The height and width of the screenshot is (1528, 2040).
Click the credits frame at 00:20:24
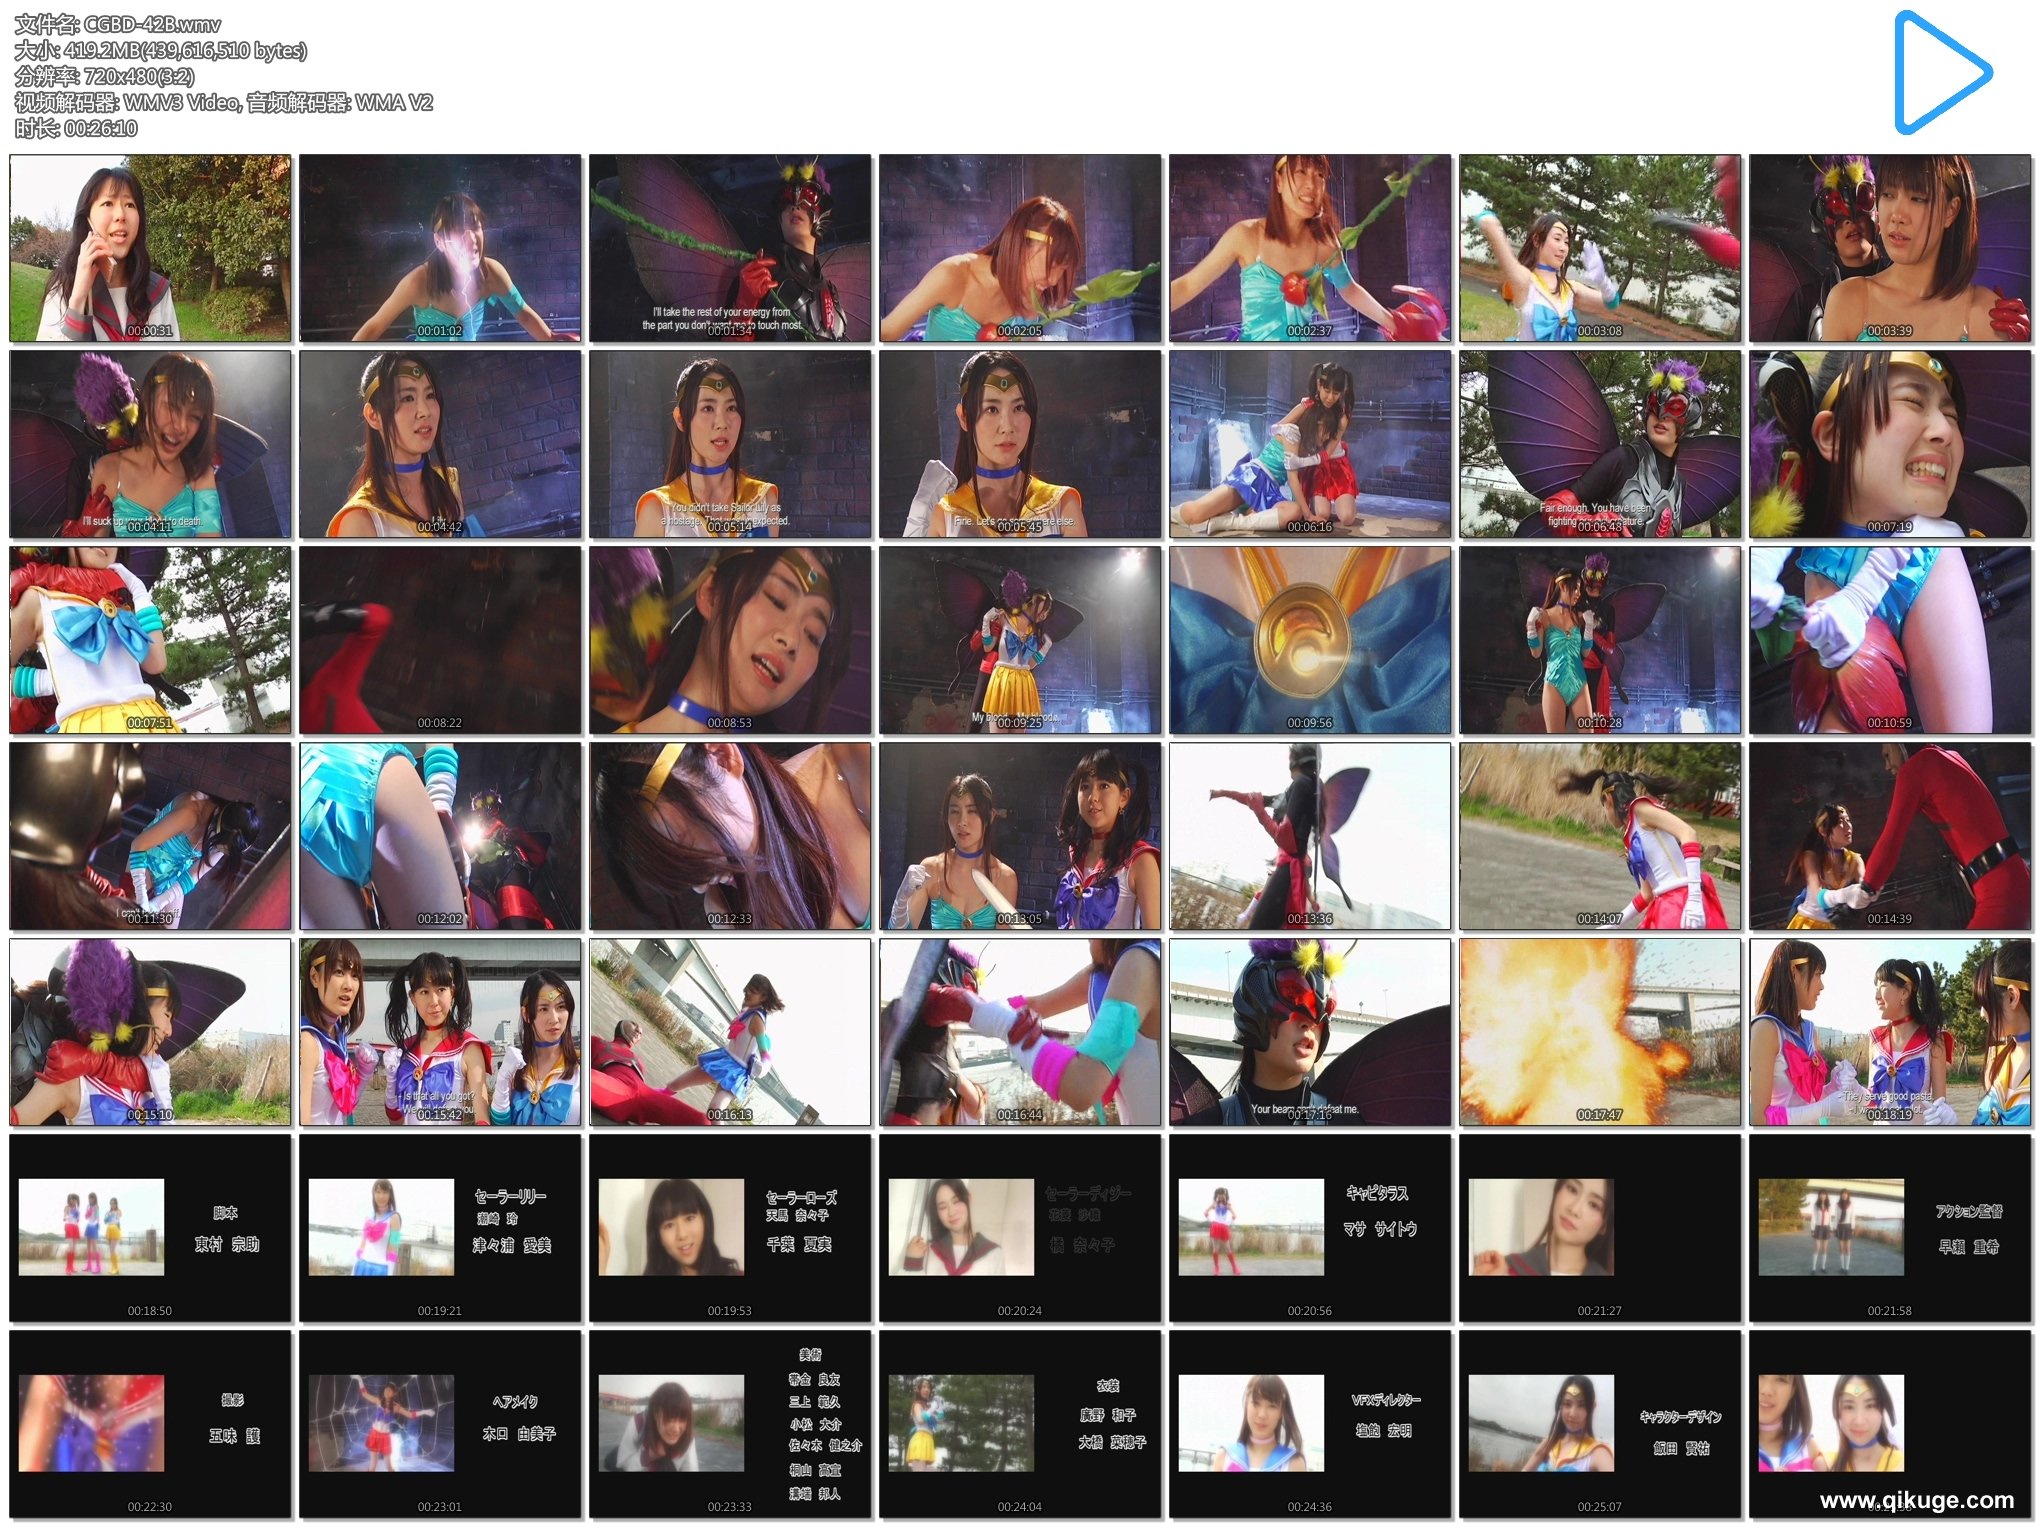[x=1020, y=1228]
